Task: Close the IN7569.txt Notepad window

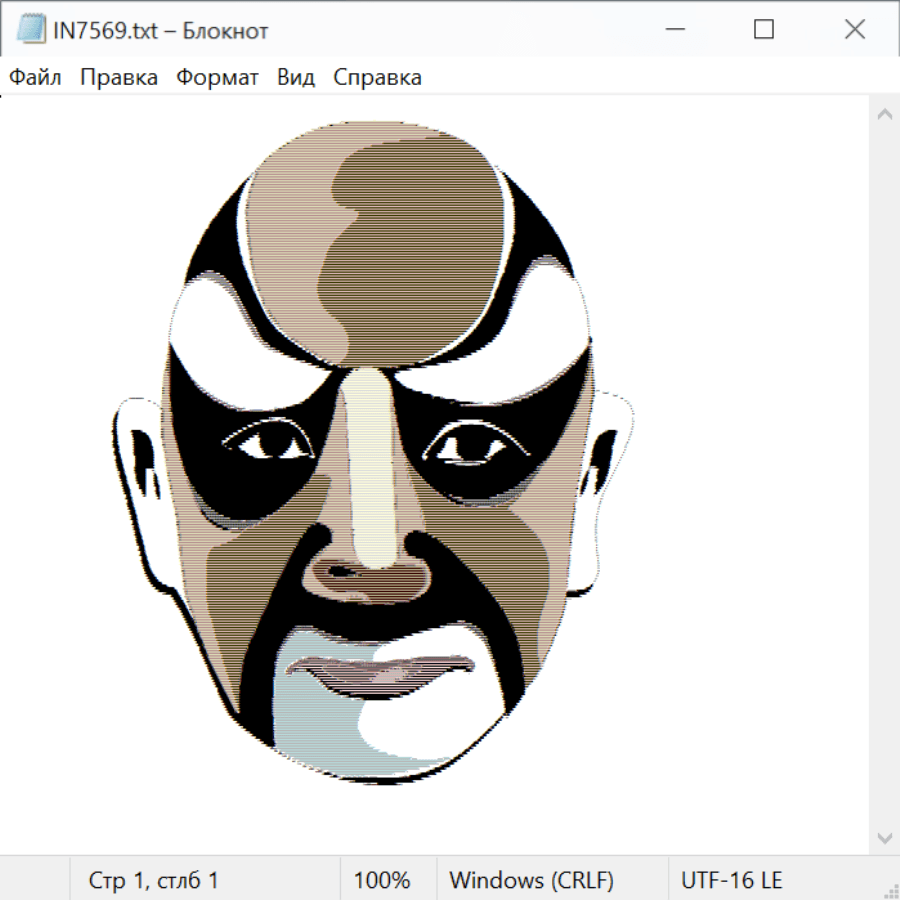Action: tap(854, 30)
